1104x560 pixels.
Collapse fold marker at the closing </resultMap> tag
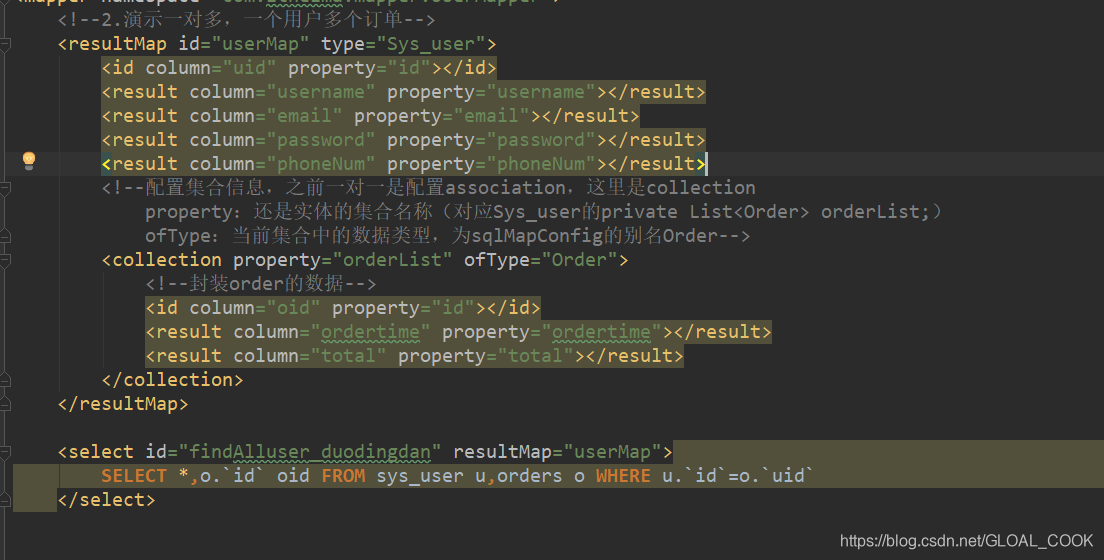pyautogui.click(x=5, y=404)
